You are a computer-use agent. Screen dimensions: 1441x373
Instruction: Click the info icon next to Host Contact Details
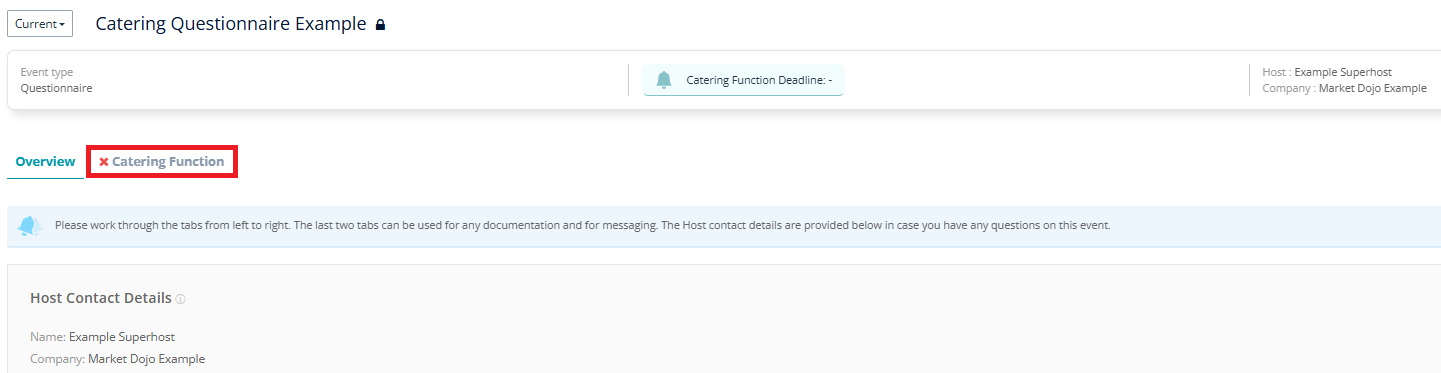coord(181,299)
